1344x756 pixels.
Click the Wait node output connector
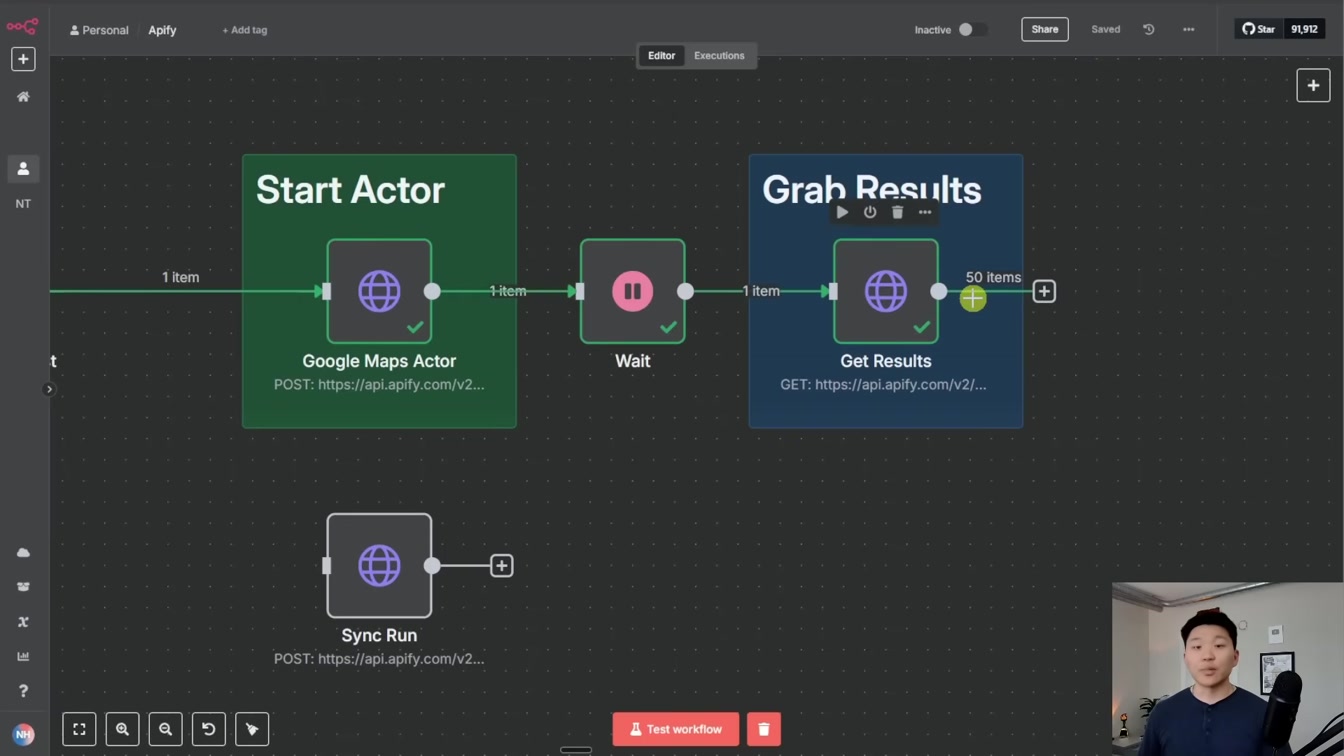pos(685,291)
